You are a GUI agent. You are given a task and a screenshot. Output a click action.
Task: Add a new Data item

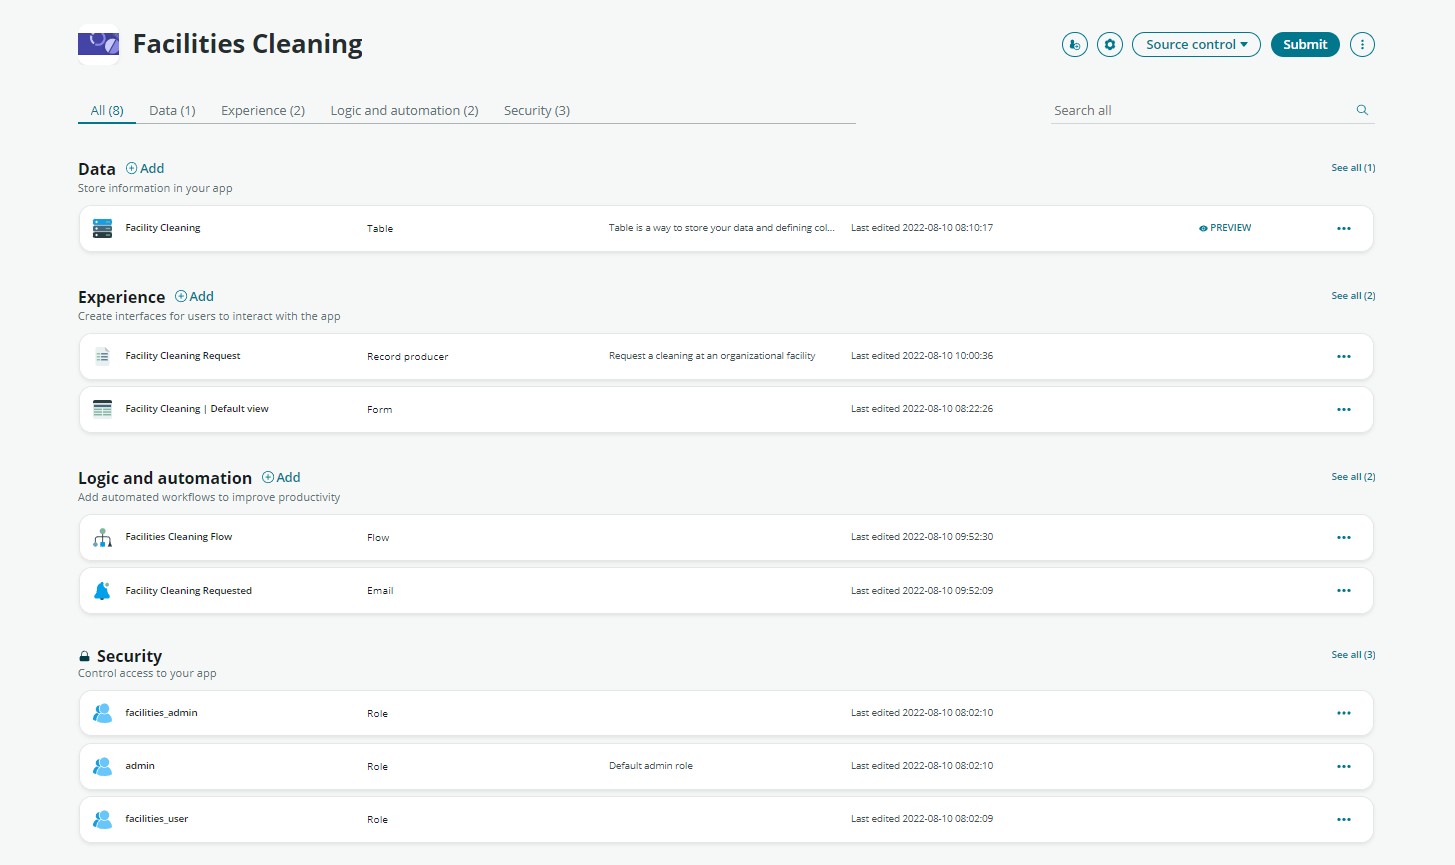[145, 168]
